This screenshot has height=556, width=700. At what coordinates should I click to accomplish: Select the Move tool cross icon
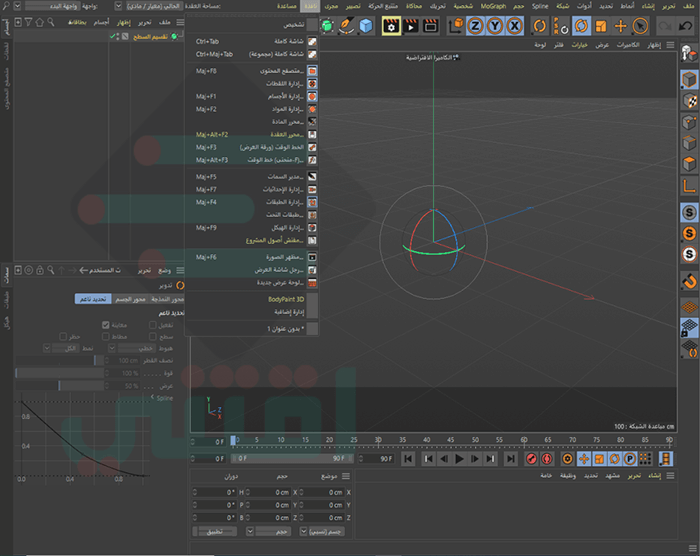pyautogui.click(x=621, y=26)
